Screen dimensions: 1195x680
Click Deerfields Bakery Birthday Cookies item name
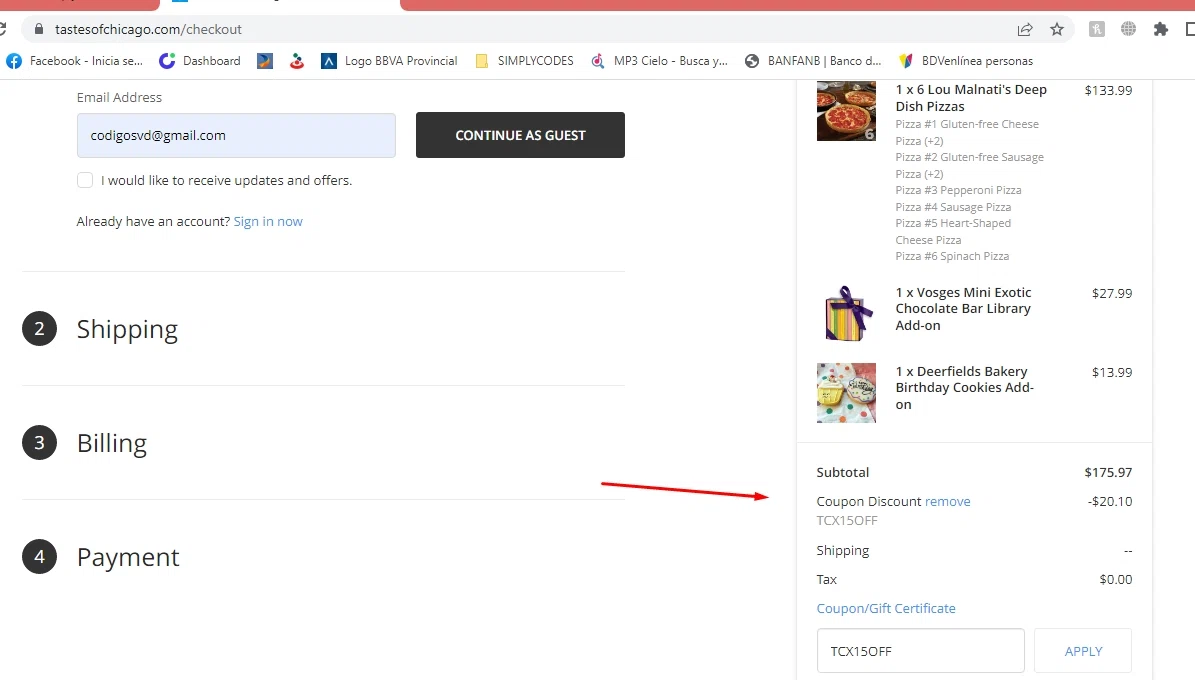point(965,388)
